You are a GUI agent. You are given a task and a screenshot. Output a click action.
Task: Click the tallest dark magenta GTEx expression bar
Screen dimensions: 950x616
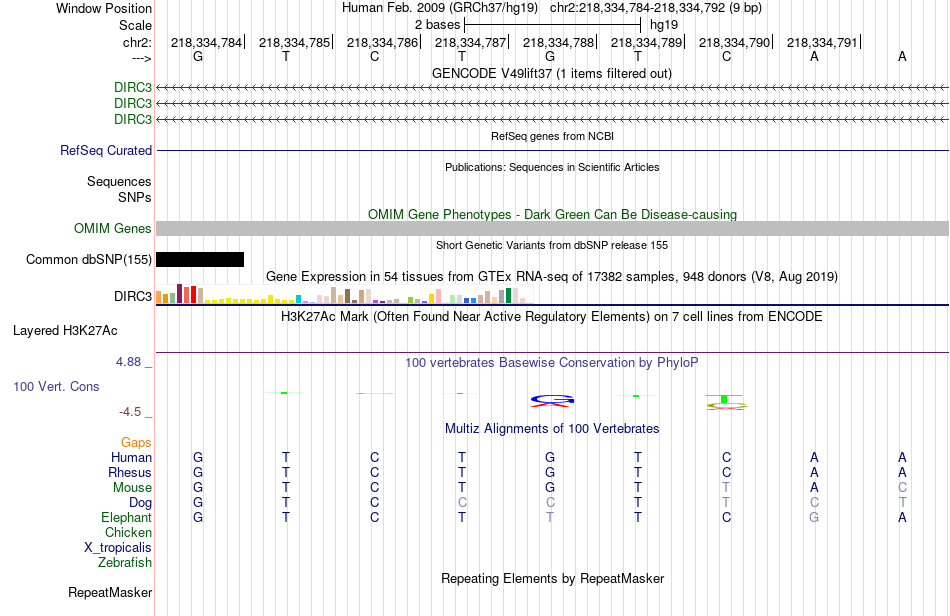179,293
